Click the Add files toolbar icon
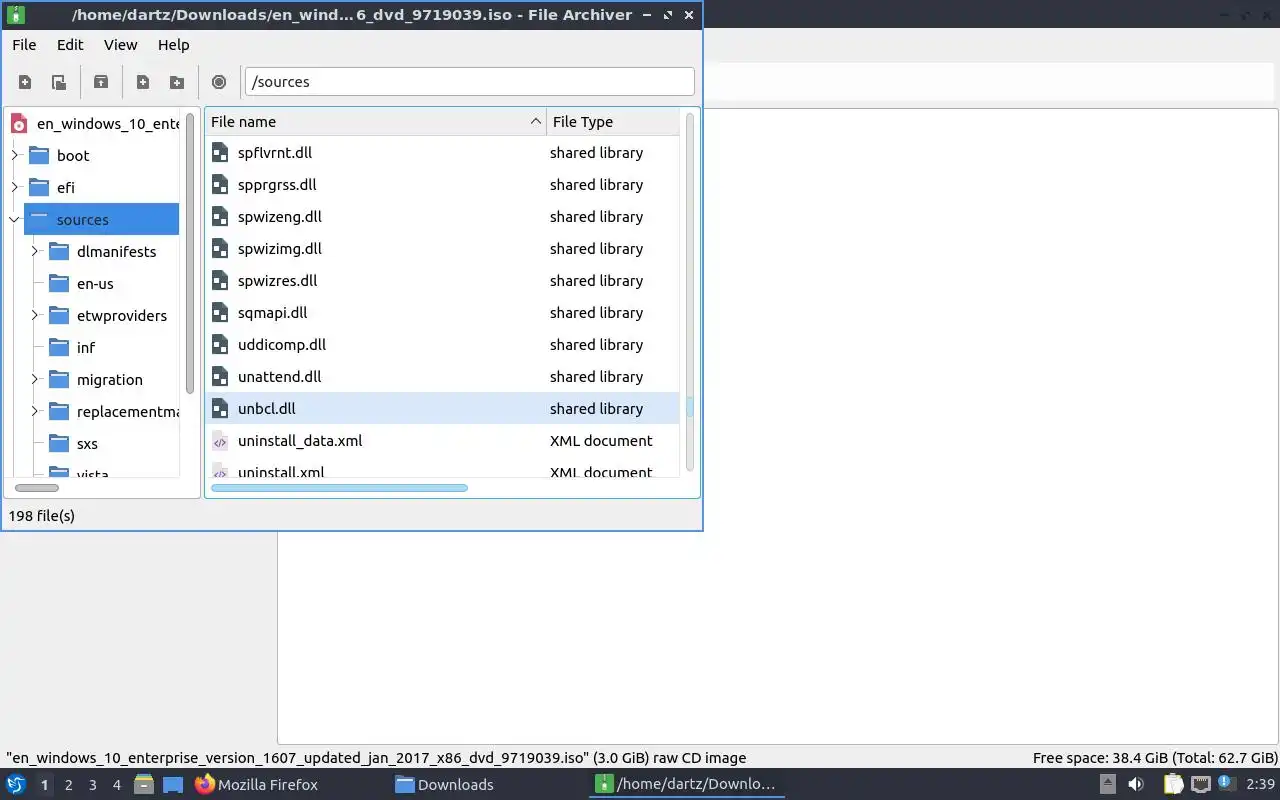The width and height of the screenshot is (1280, 800). (143, 82)
